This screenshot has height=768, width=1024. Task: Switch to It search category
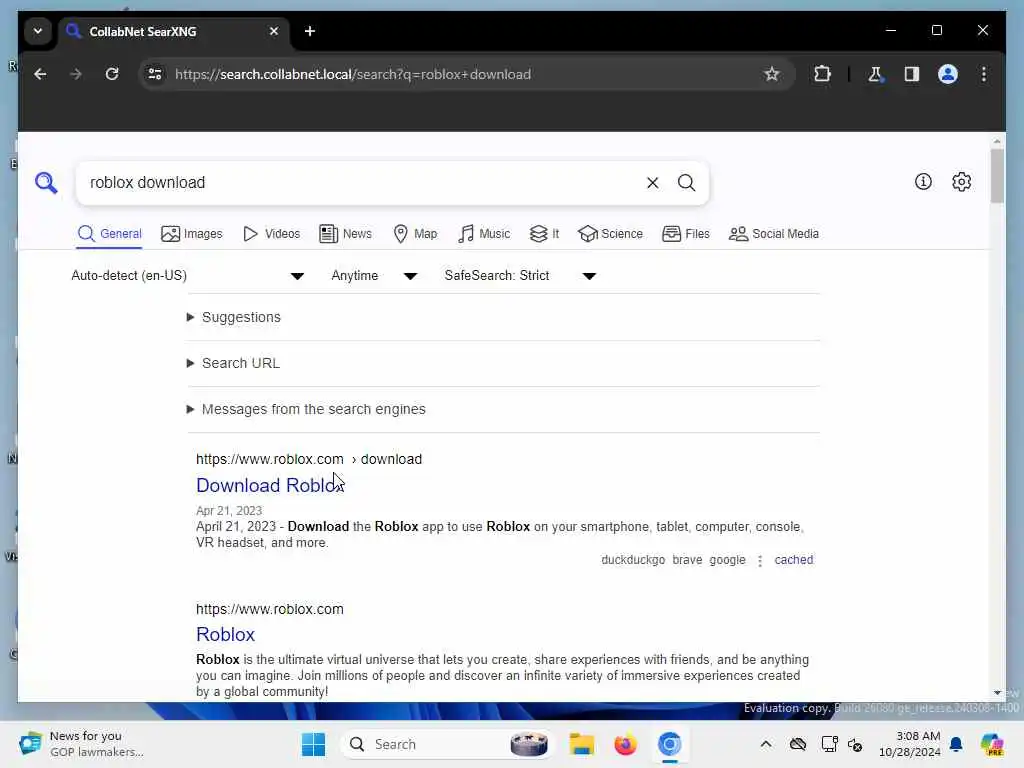[x=544, y=234]
